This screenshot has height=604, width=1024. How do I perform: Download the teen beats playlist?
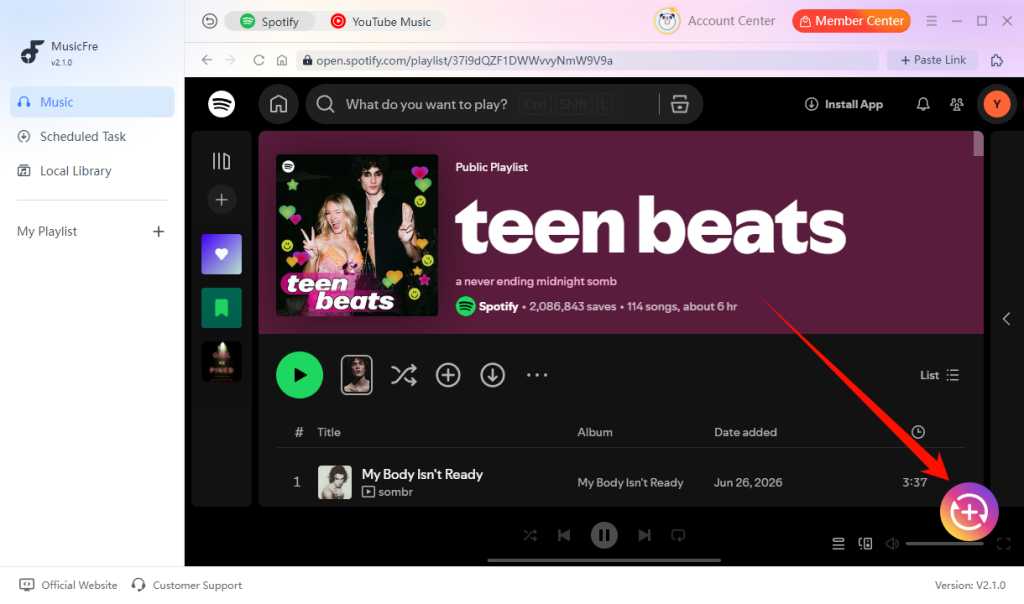tap(492, 375)
